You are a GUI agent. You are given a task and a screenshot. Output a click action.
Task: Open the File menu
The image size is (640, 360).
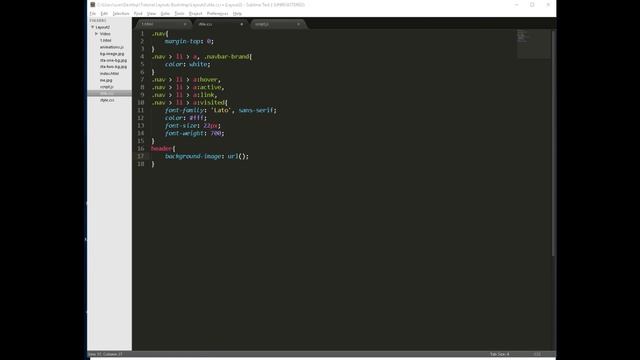tap(93, 13)
